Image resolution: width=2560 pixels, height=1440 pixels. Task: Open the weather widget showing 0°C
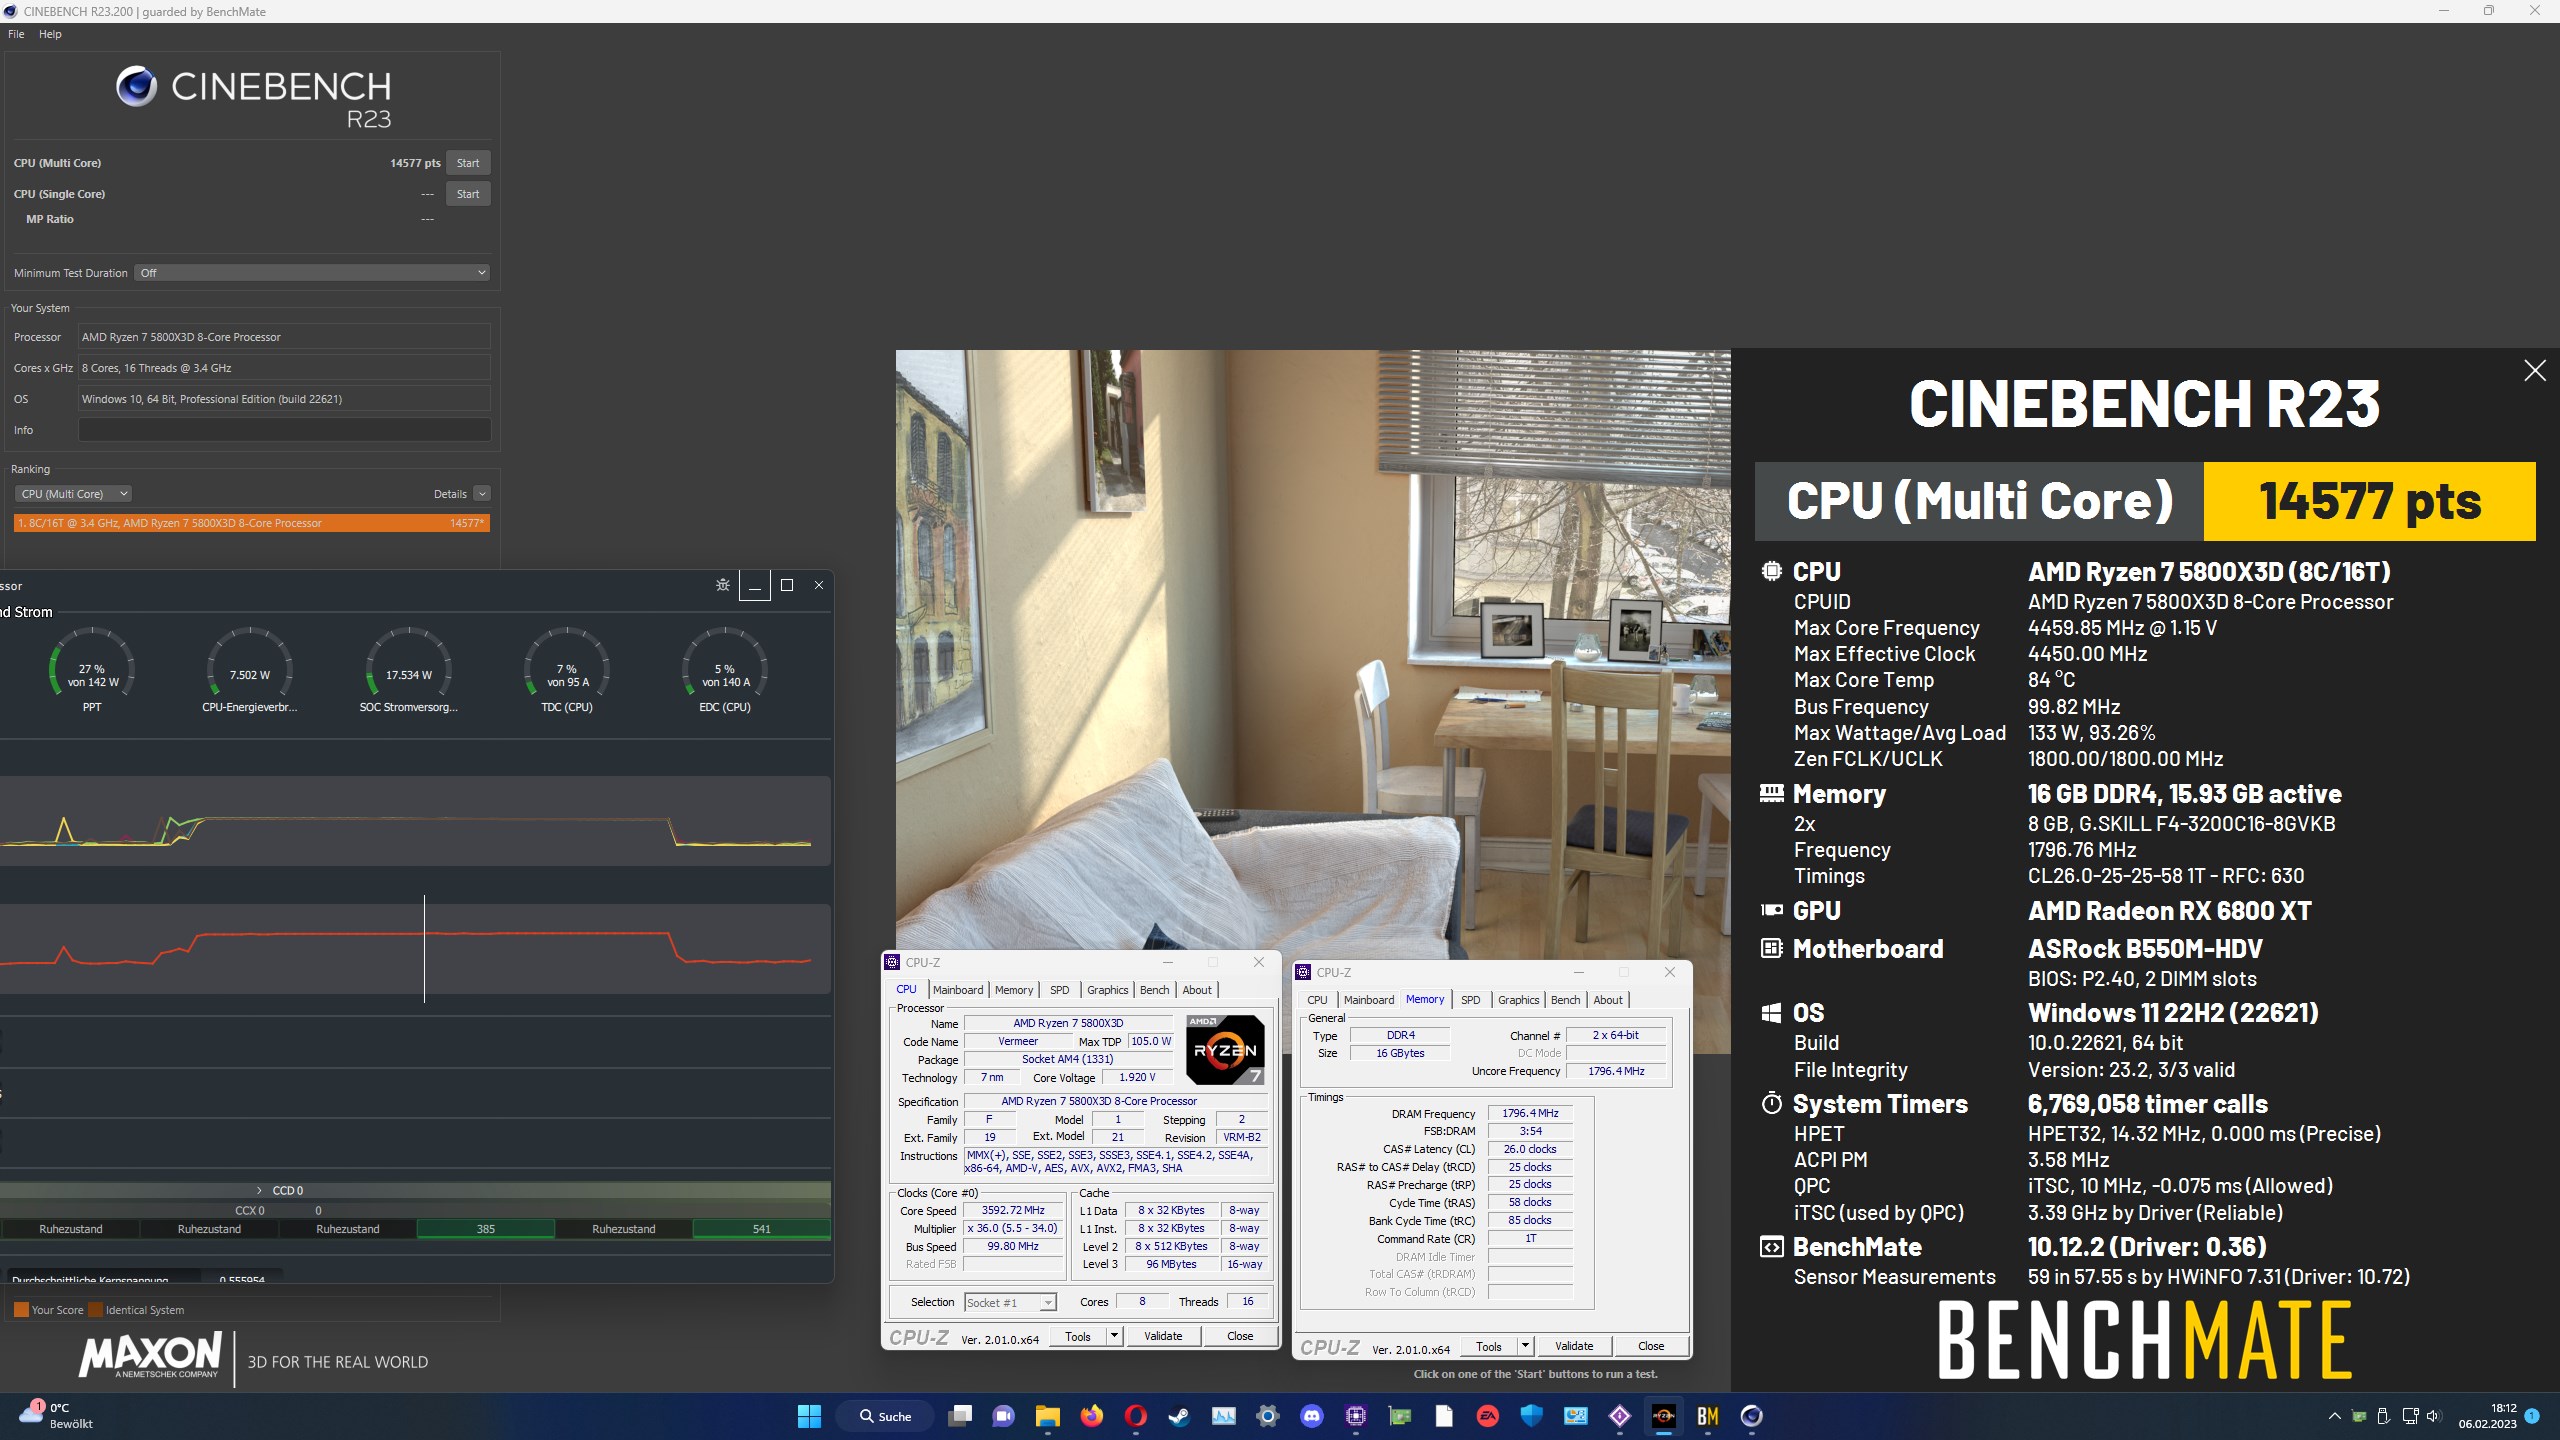(58, 1416)
